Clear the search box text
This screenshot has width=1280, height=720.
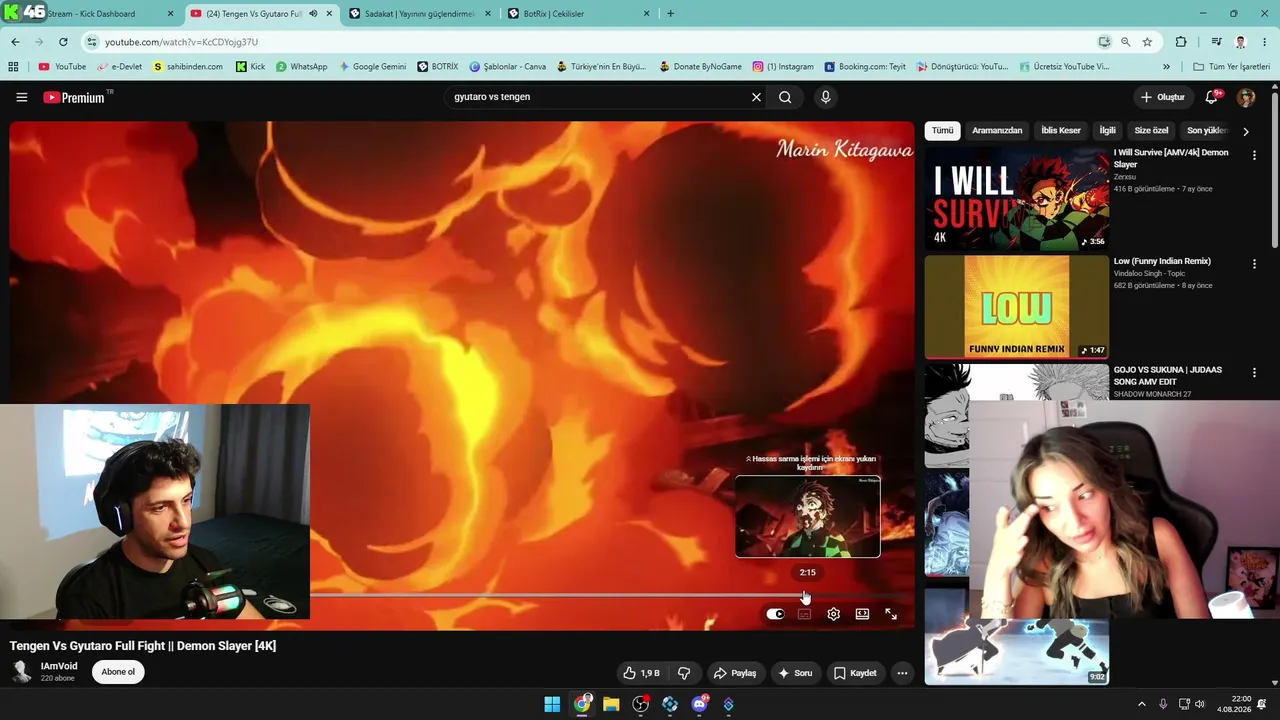(x=756, y=97)
